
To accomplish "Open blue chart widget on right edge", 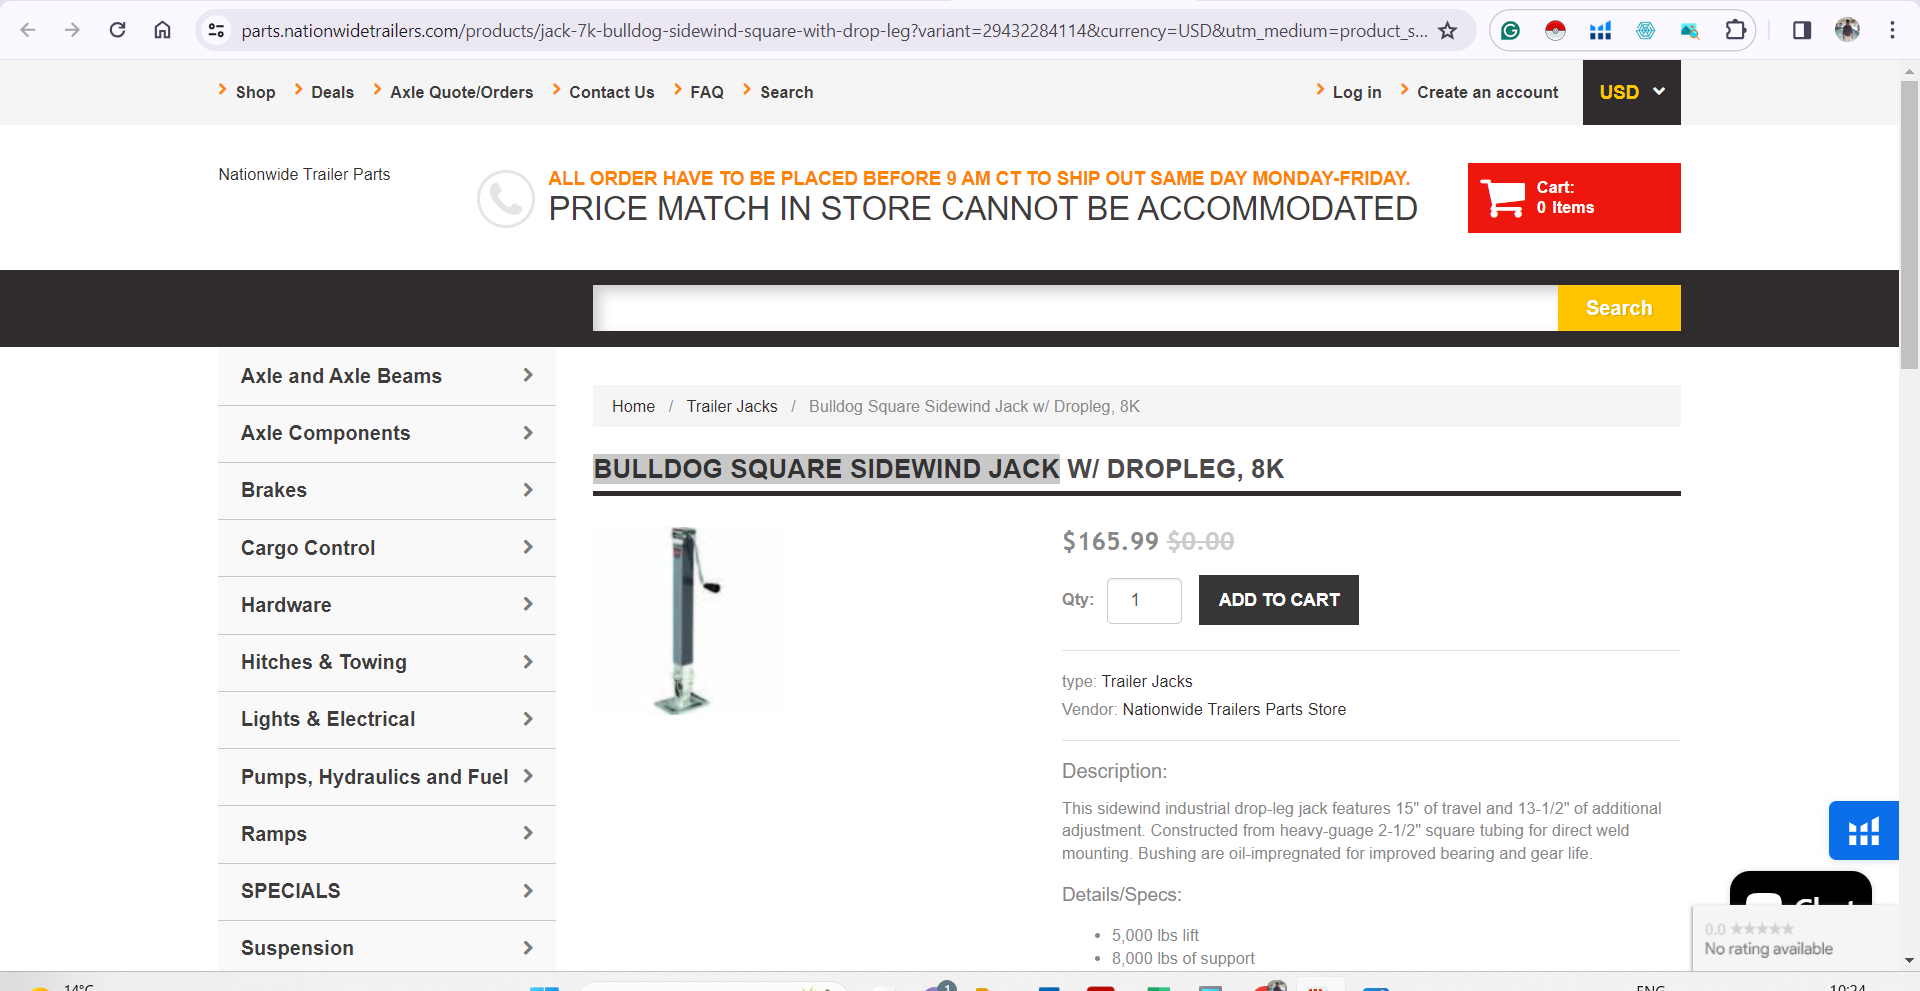I will (x=1863, y=831).
